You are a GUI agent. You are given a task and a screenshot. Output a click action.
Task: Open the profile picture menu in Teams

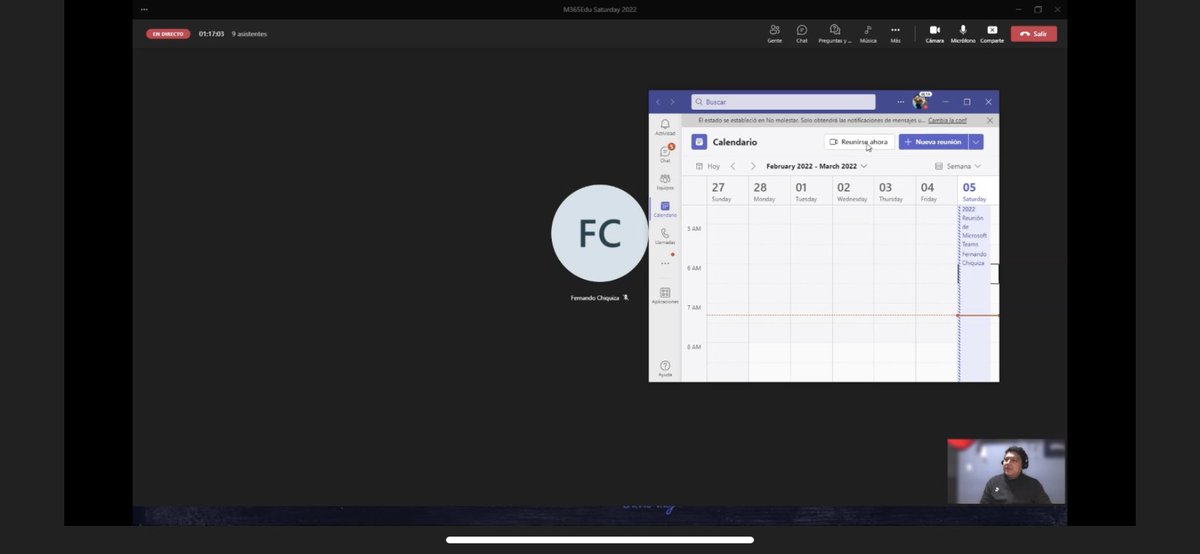(920, 101)
